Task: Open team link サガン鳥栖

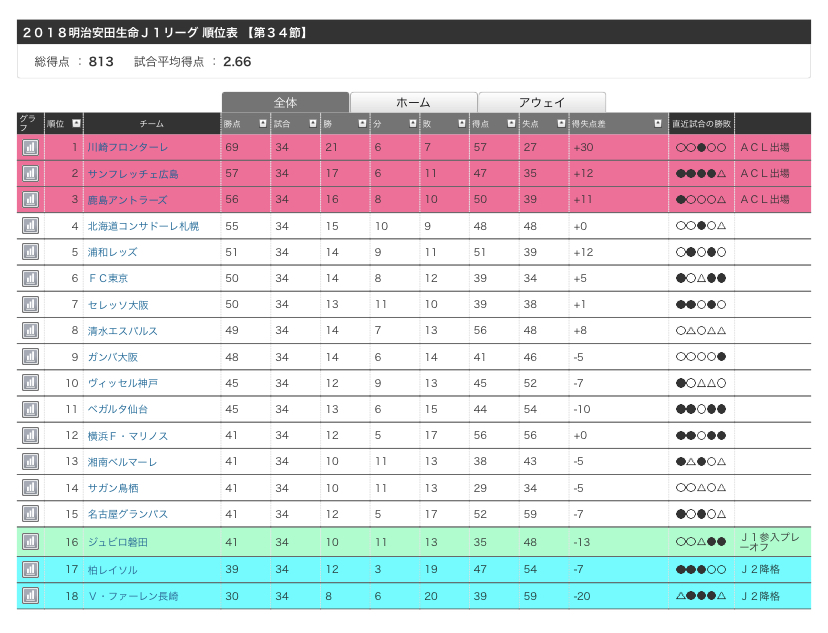Action: coord(113,488)
